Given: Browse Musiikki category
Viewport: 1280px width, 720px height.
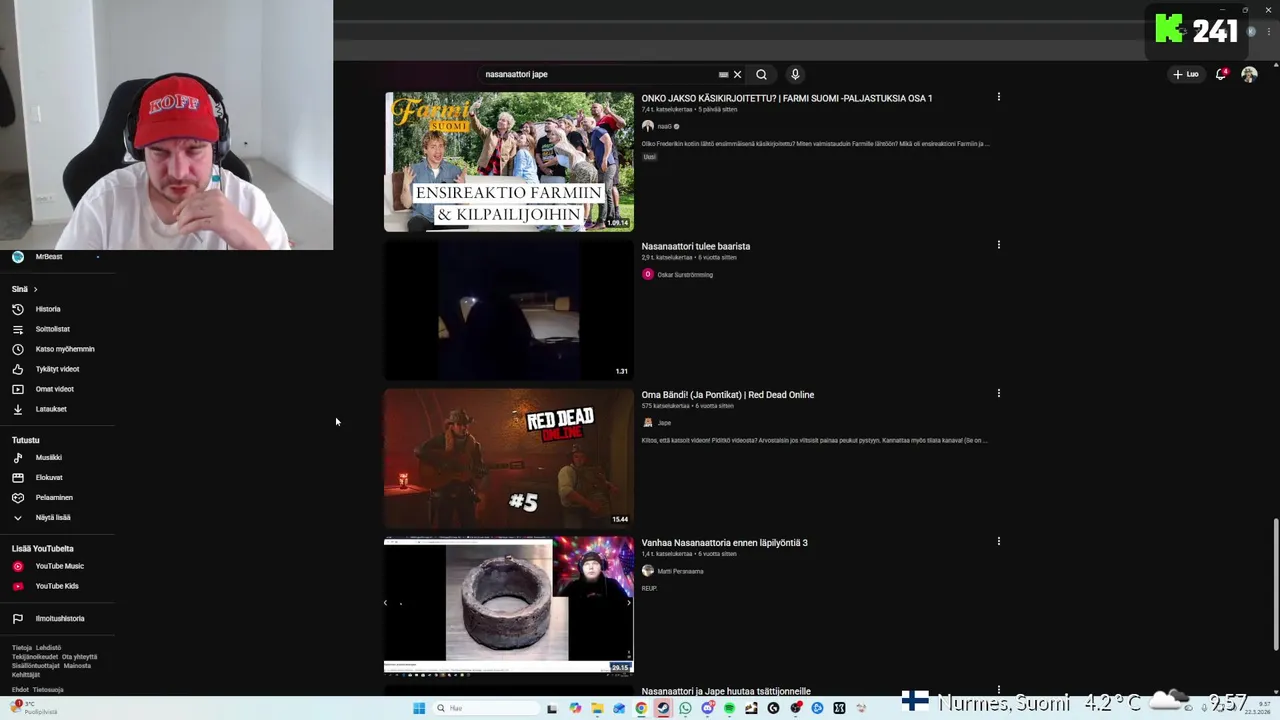Looking at the screenshot, I should click(x=48, y=457).
